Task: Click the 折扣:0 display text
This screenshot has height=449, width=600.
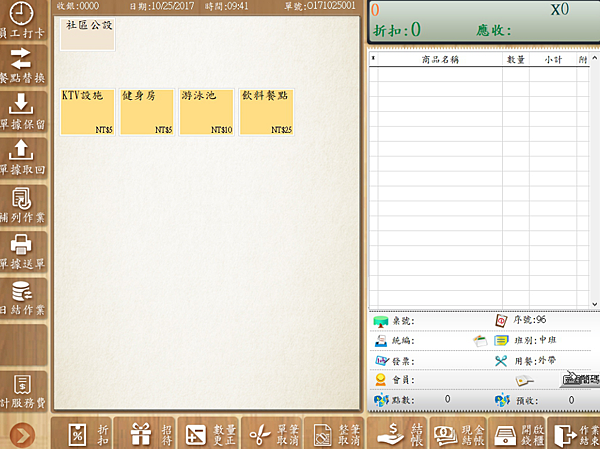Action: click(397, 29)
